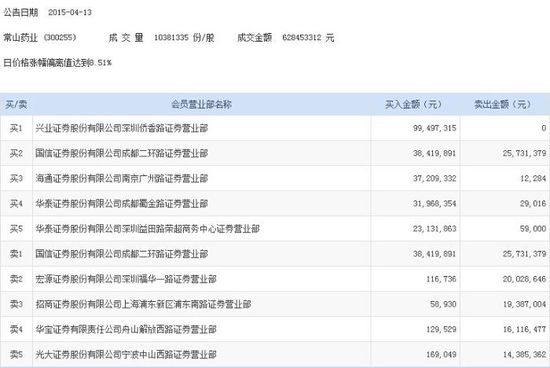Screen dimensions: 550x368
Task: Select sell amount 12,284
Action: [x=533, y=178]
